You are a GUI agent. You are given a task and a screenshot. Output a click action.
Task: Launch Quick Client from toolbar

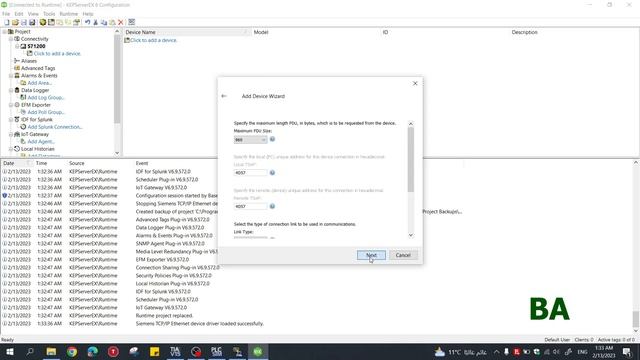pos(131,22)
